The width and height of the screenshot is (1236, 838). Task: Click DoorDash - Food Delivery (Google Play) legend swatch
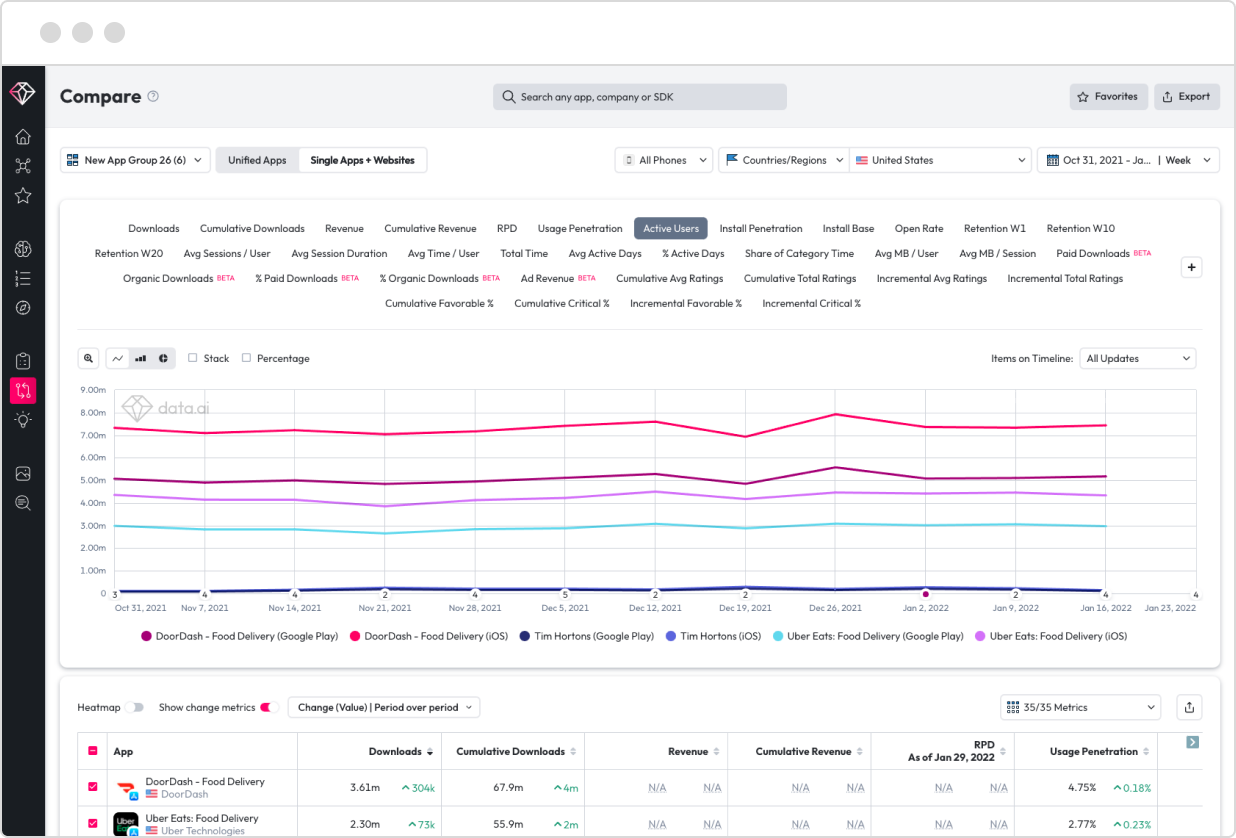[x=146, y=636]
